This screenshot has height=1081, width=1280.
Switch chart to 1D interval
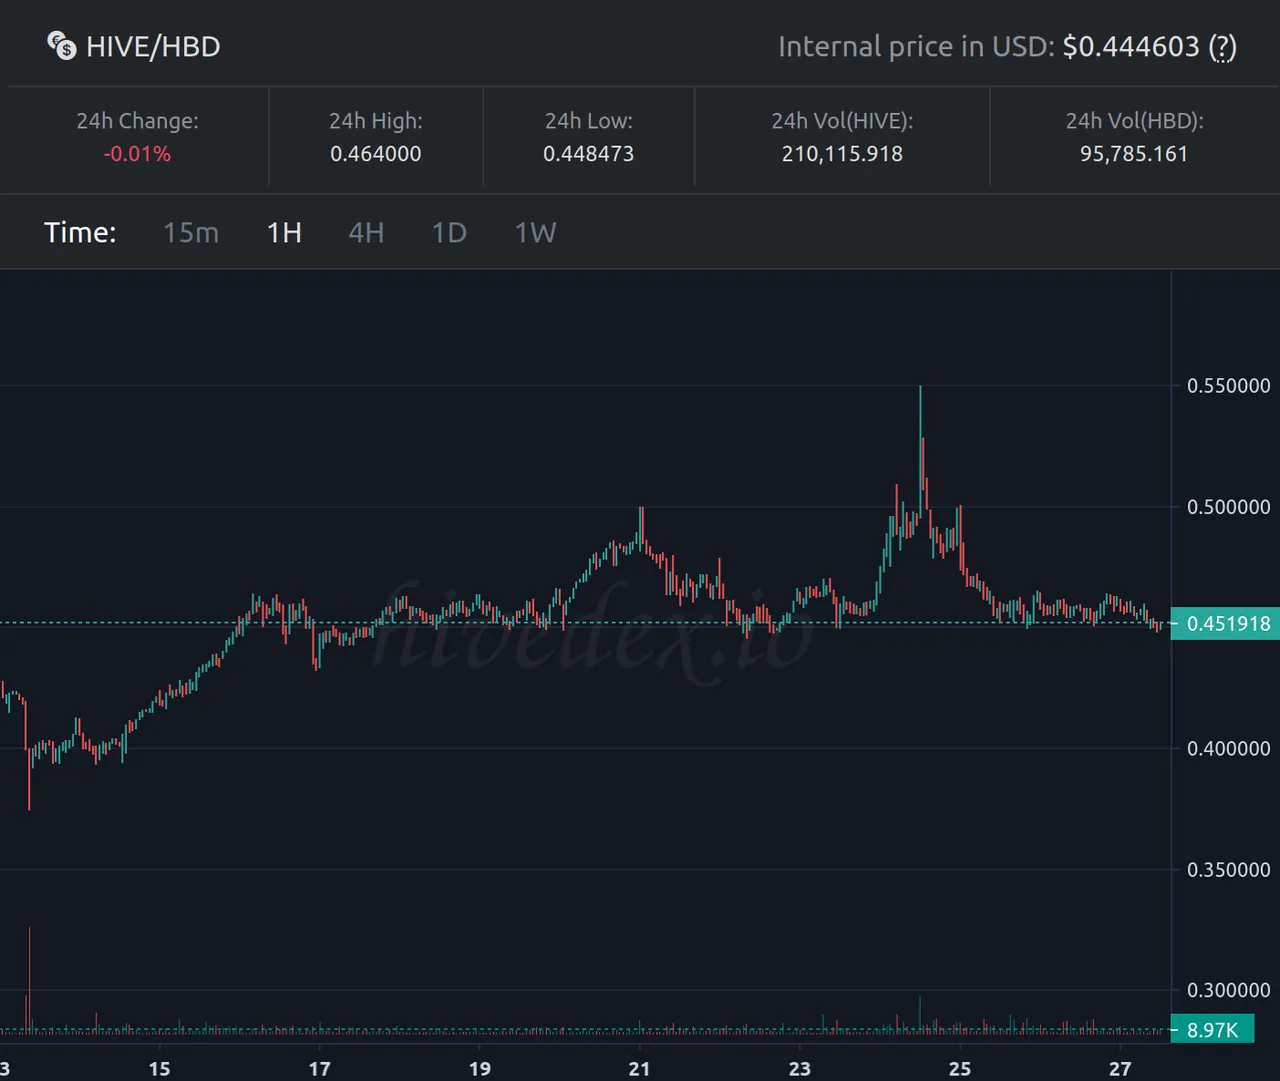click(x=449, y=233)
